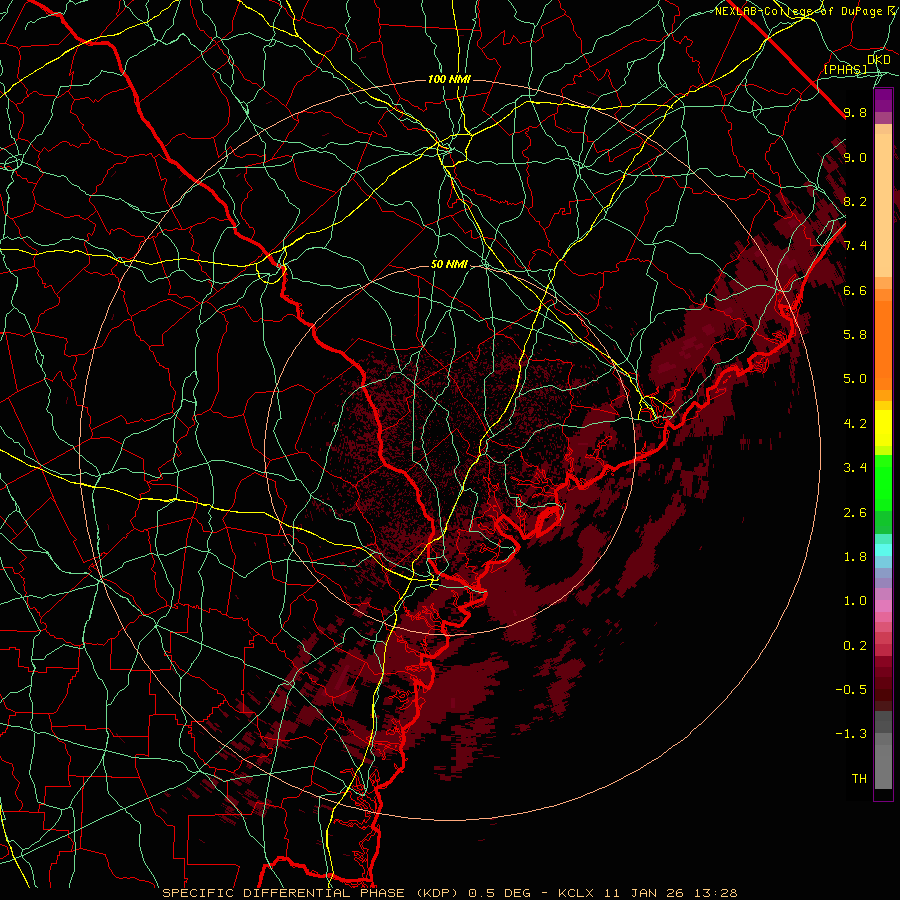Click the -1.3 scale value
Viewport: 900px width, 900px height.
pos(851,734)
